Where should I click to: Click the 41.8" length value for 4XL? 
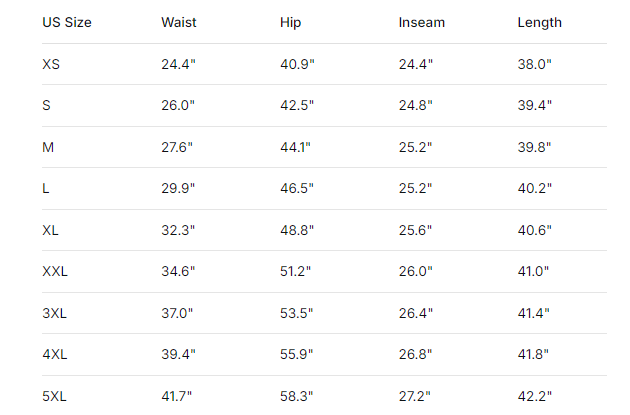(534, 354)
